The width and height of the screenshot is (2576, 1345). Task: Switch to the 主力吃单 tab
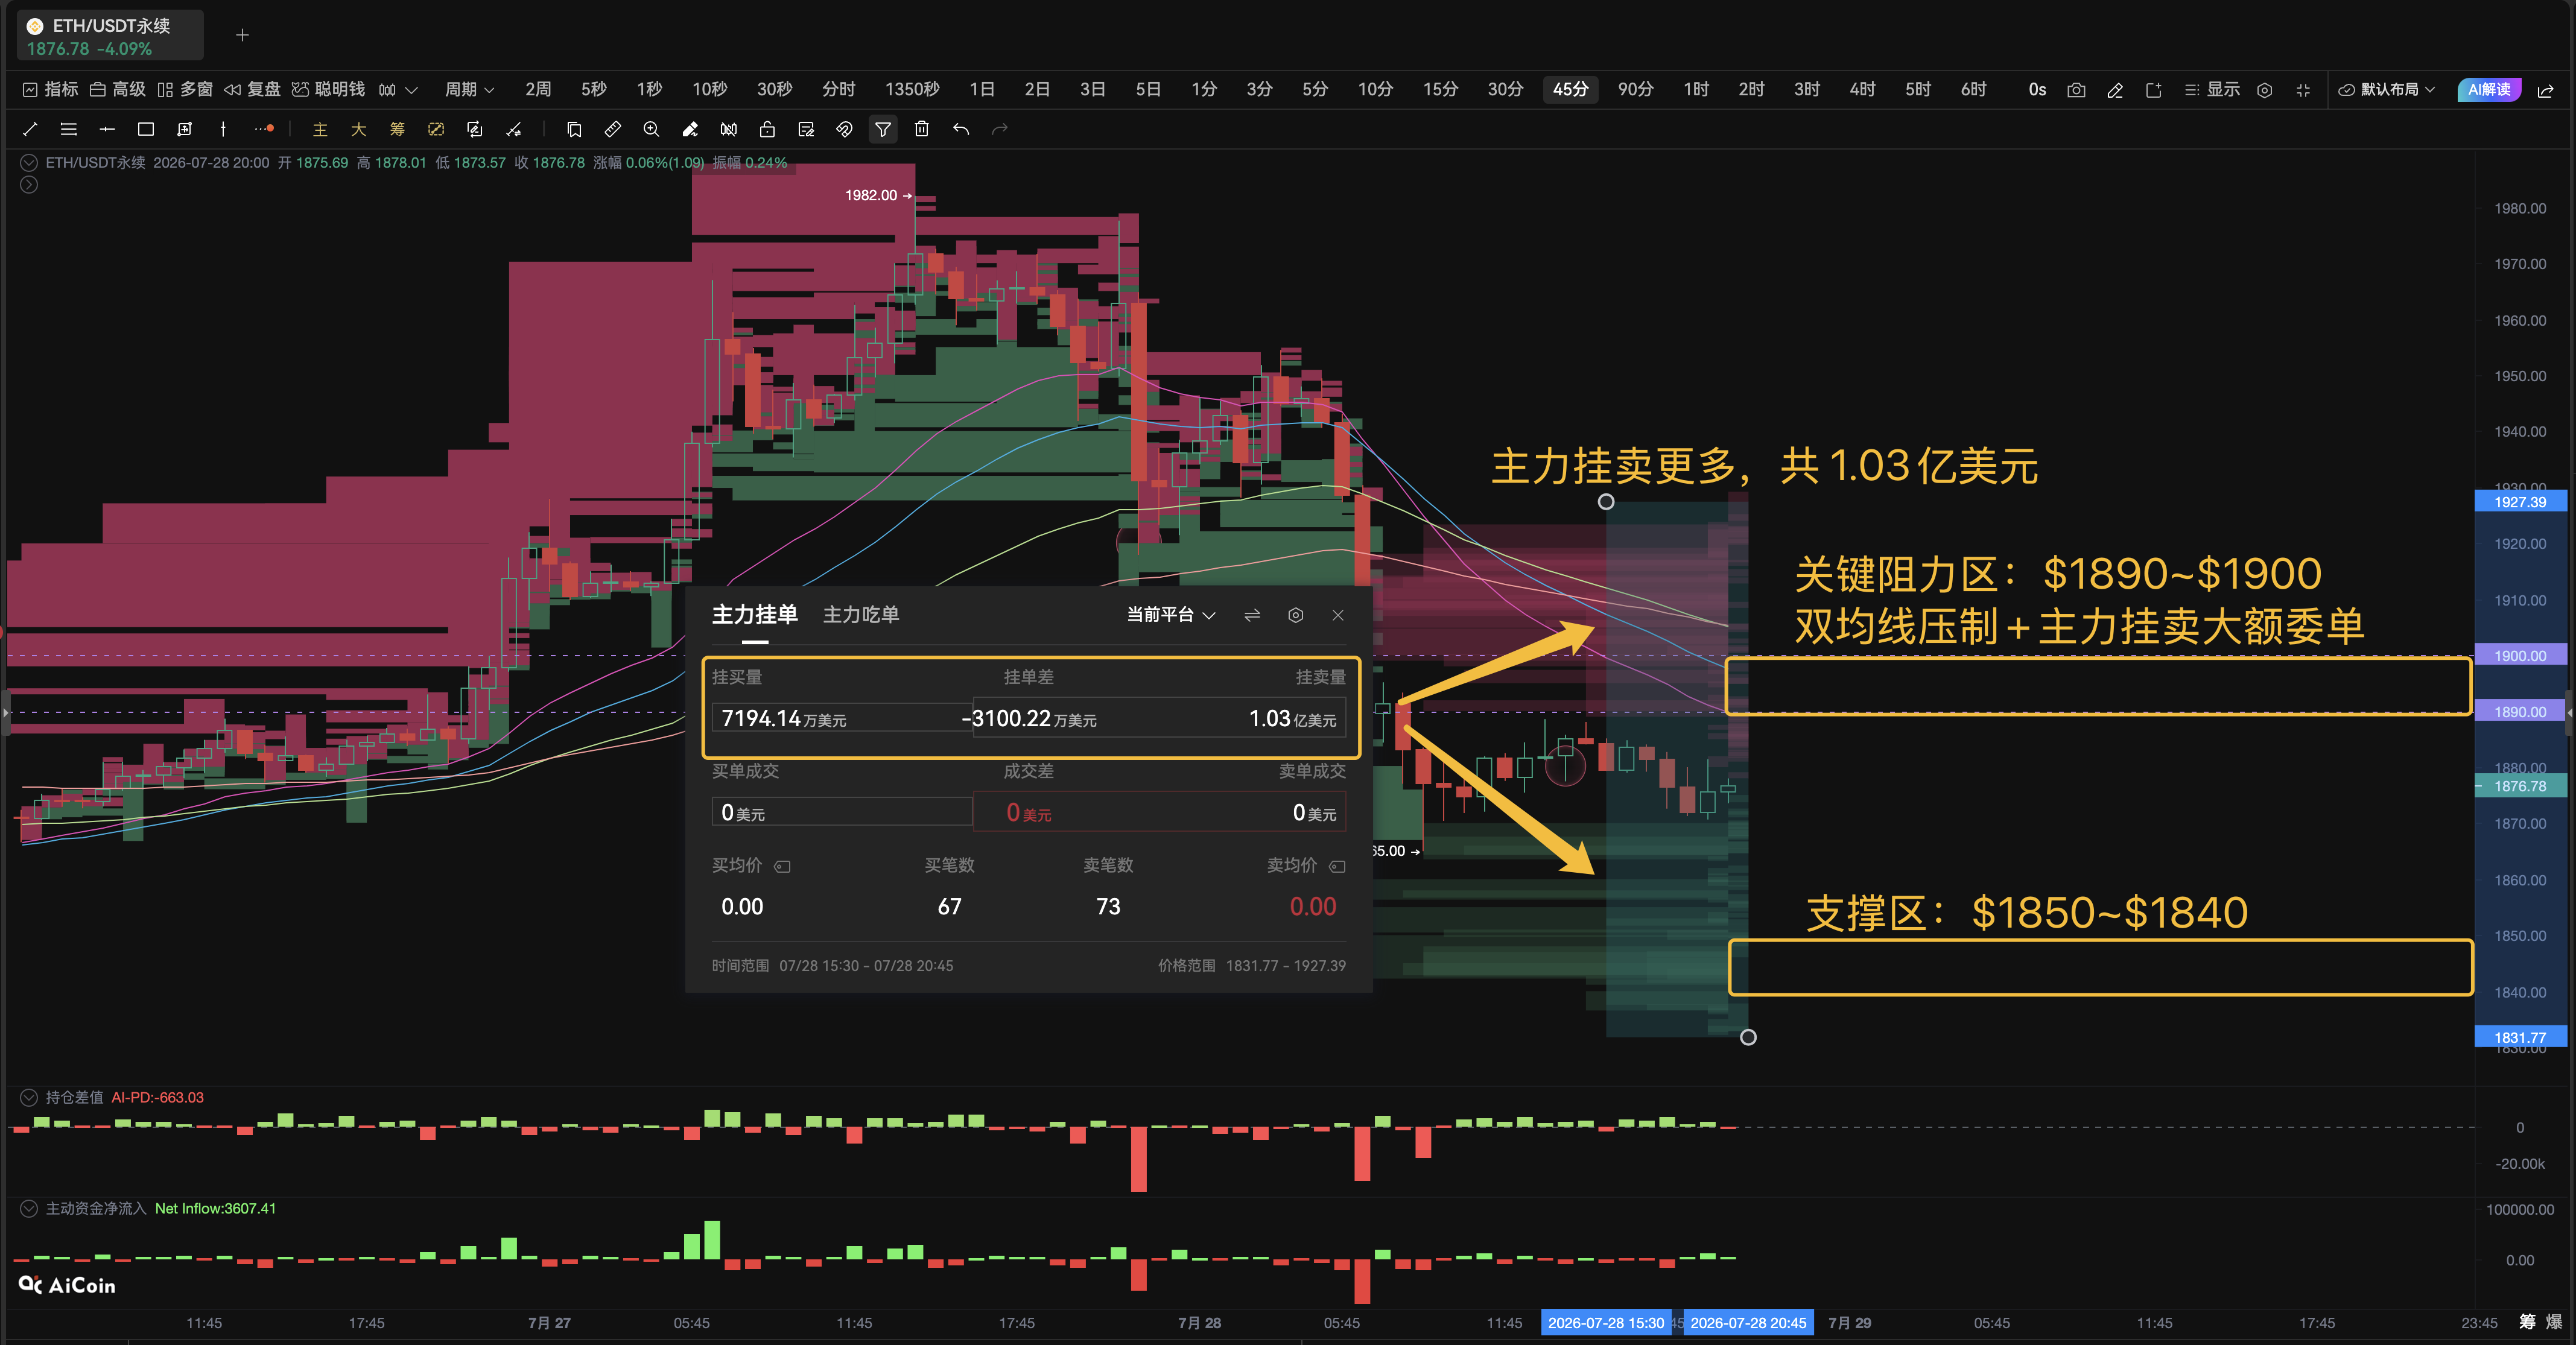[861, 615]
